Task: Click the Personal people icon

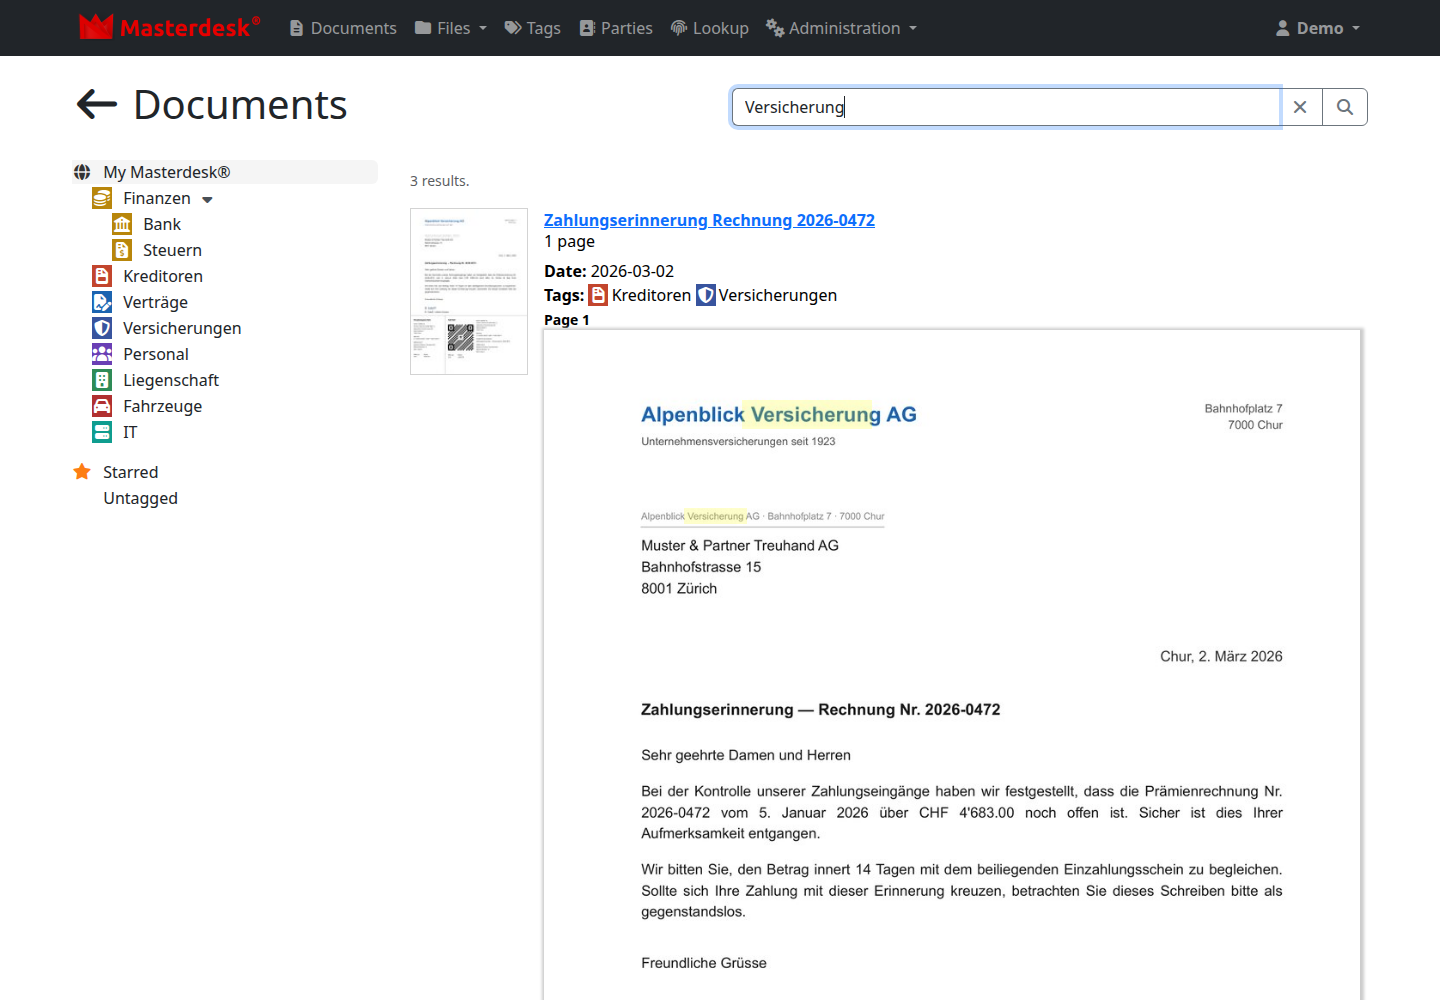Action: [x=102, y=354]
